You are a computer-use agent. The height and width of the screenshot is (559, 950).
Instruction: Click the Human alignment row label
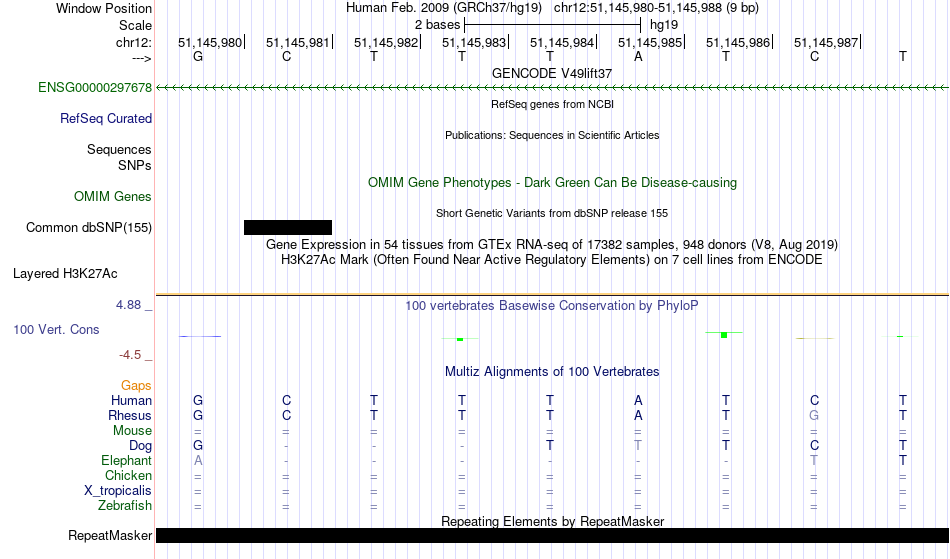click(x=131, y=400)
